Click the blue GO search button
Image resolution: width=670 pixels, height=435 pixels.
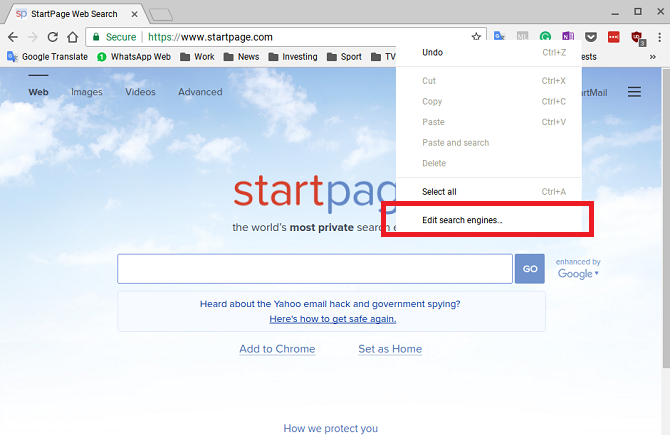pyautogui.click(x=530, y=269)
